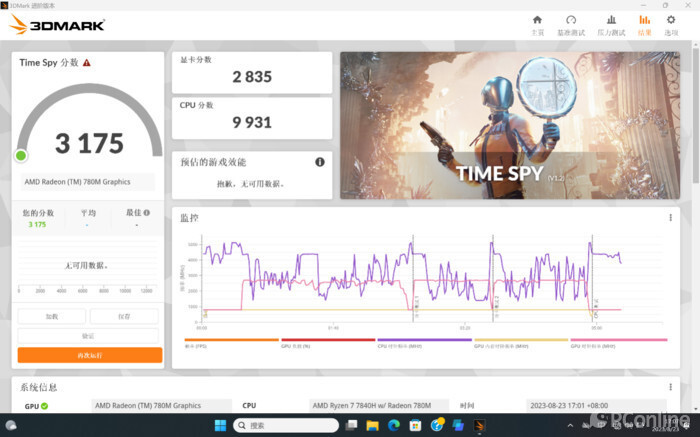
Task: Switch to the Results (结果) tab
Action: pos(644,25)
